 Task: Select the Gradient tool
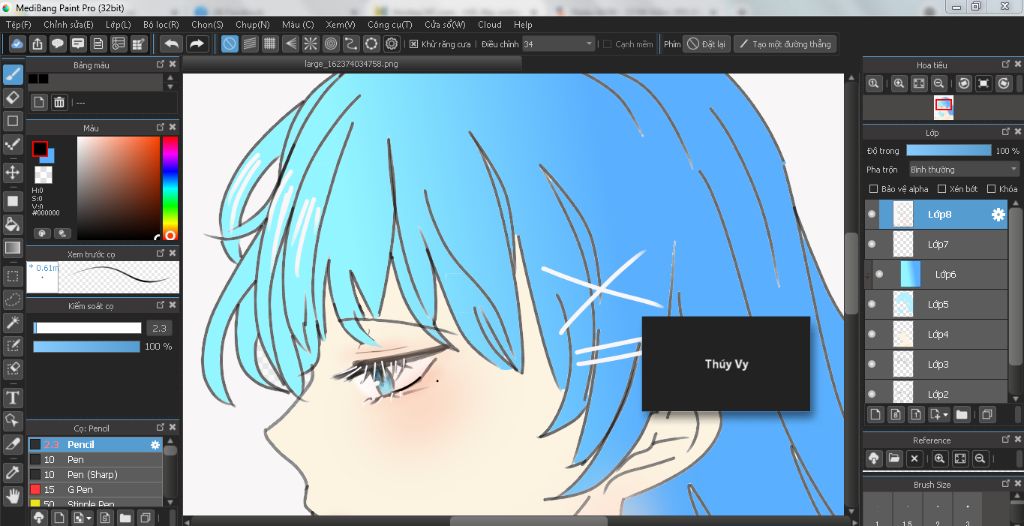coord(13,248)
